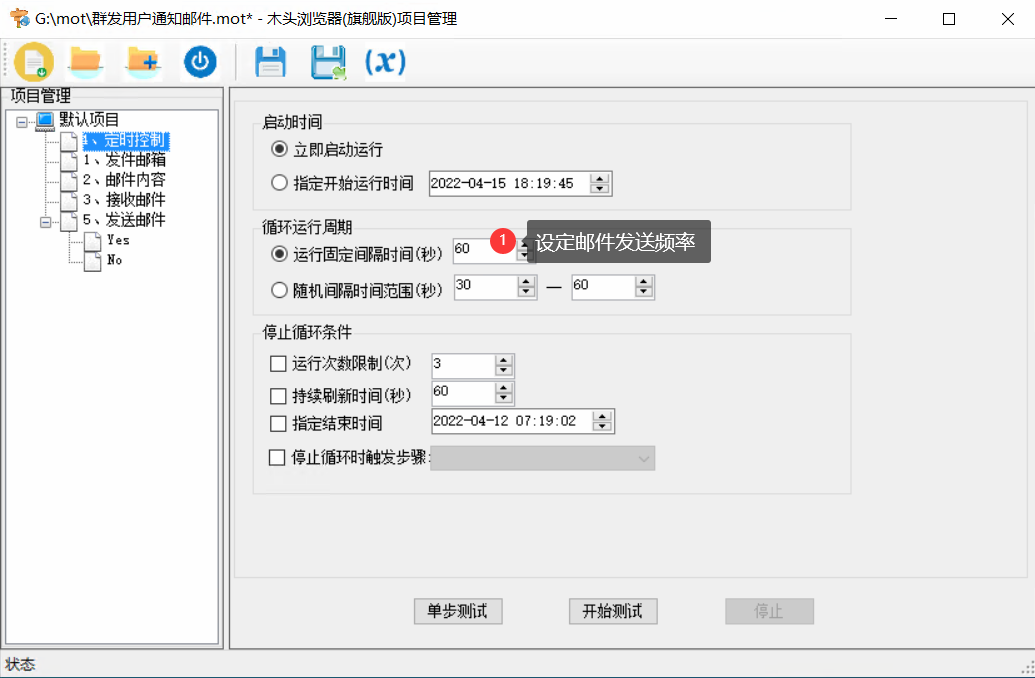
Task: Close the 项目管理 window
Action: point(1007,19)
